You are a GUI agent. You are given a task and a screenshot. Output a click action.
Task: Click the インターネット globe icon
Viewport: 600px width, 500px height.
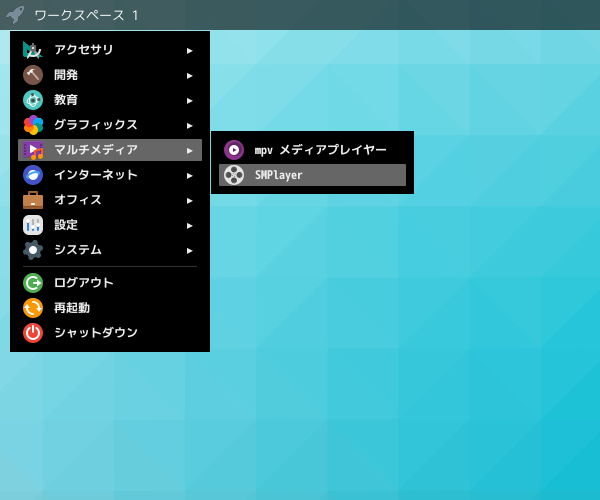33,175
